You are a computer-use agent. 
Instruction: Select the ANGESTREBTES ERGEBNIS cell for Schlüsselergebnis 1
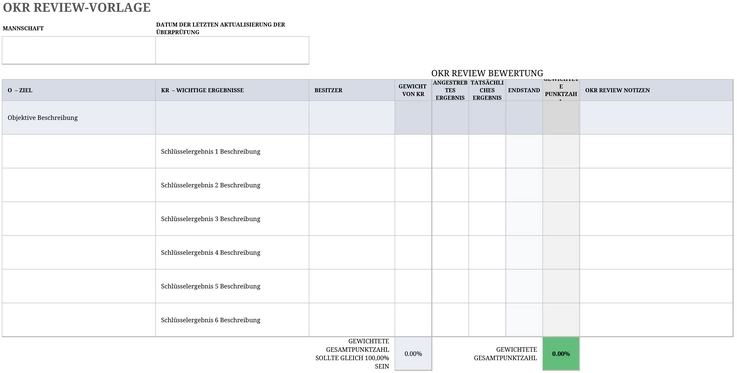point(450,152)
